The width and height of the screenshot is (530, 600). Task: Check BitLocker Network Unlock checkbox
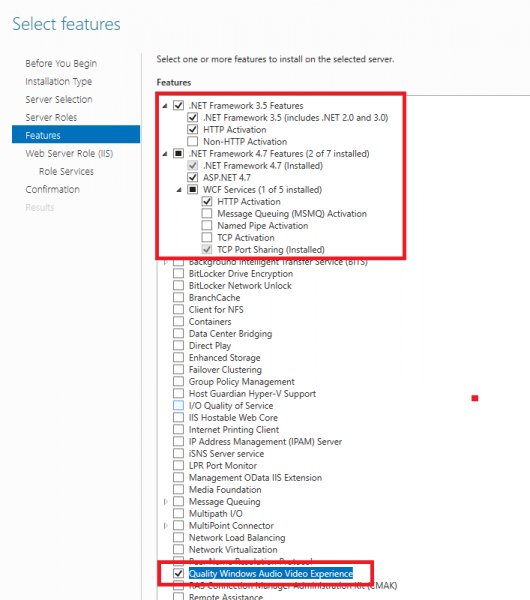coord(178,285)
